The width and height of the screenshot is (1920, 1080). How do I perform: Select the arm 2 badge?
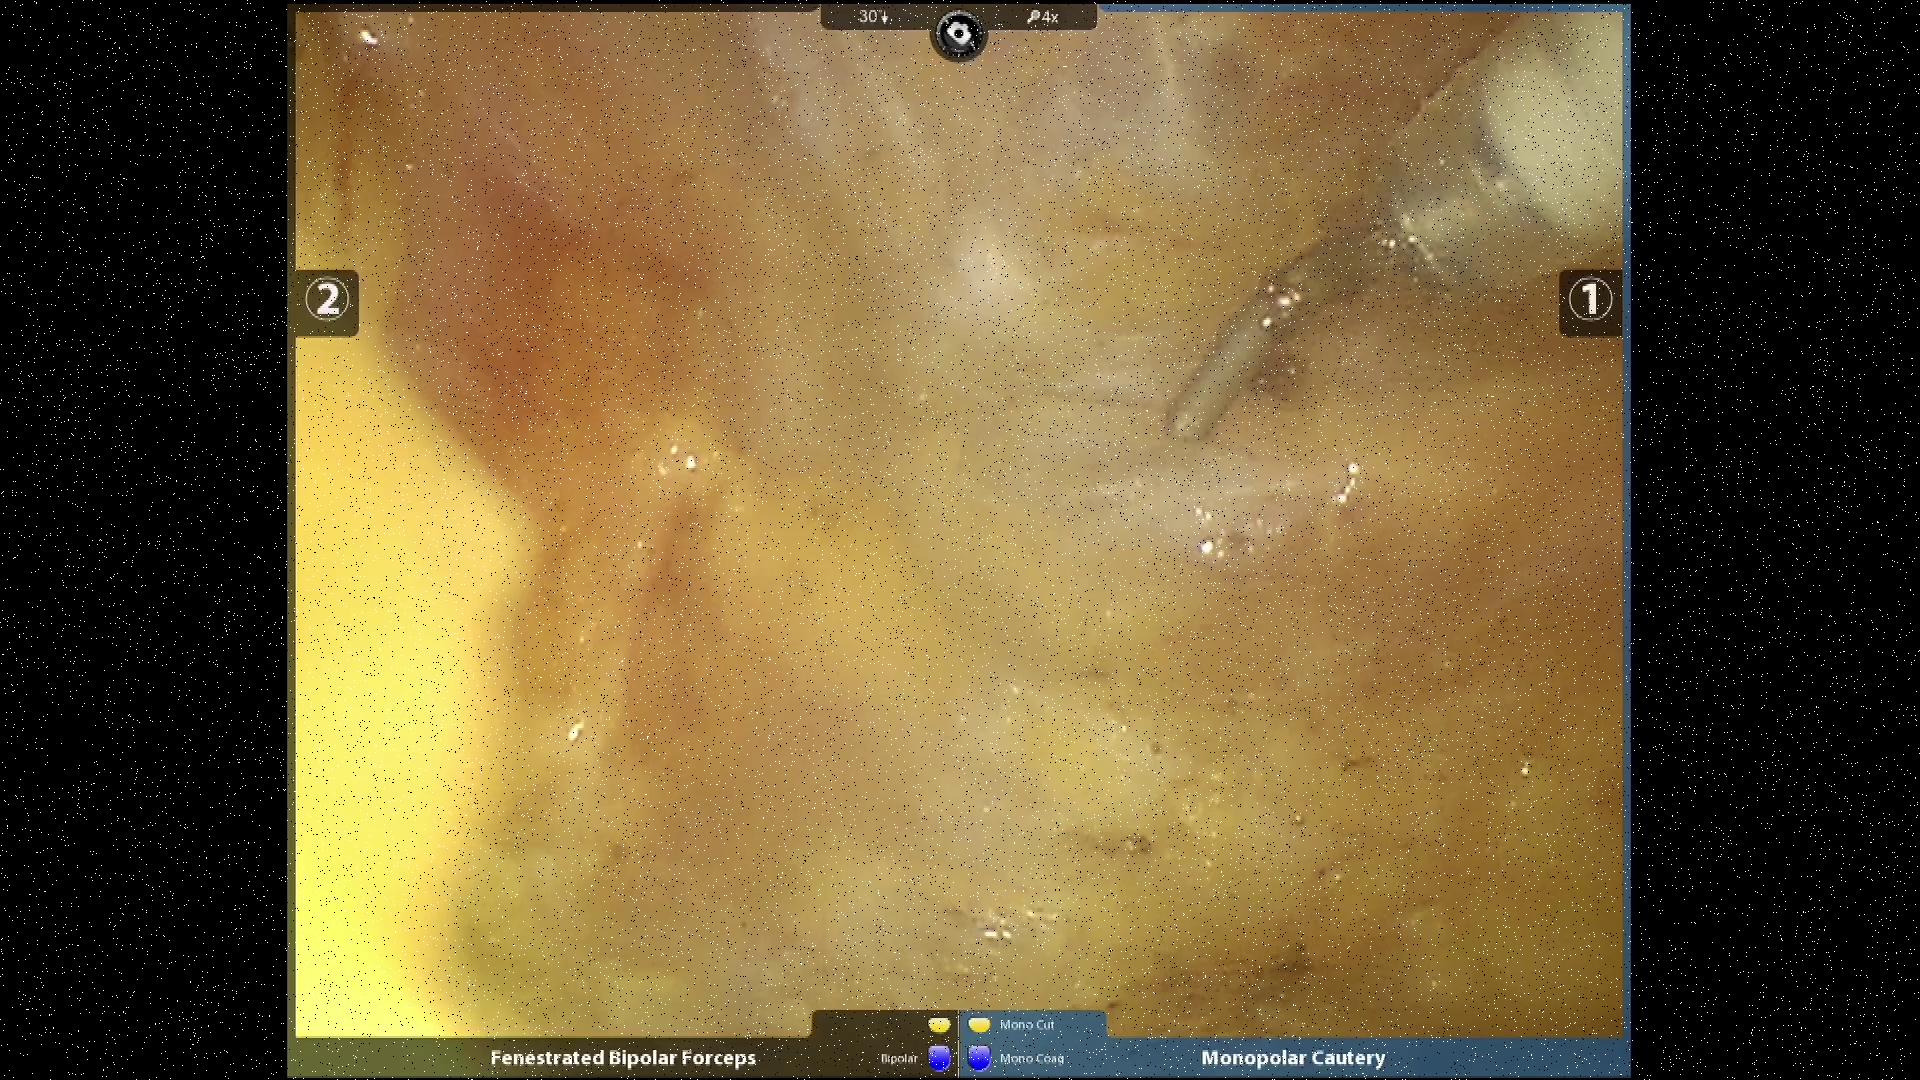pos(327,302)
